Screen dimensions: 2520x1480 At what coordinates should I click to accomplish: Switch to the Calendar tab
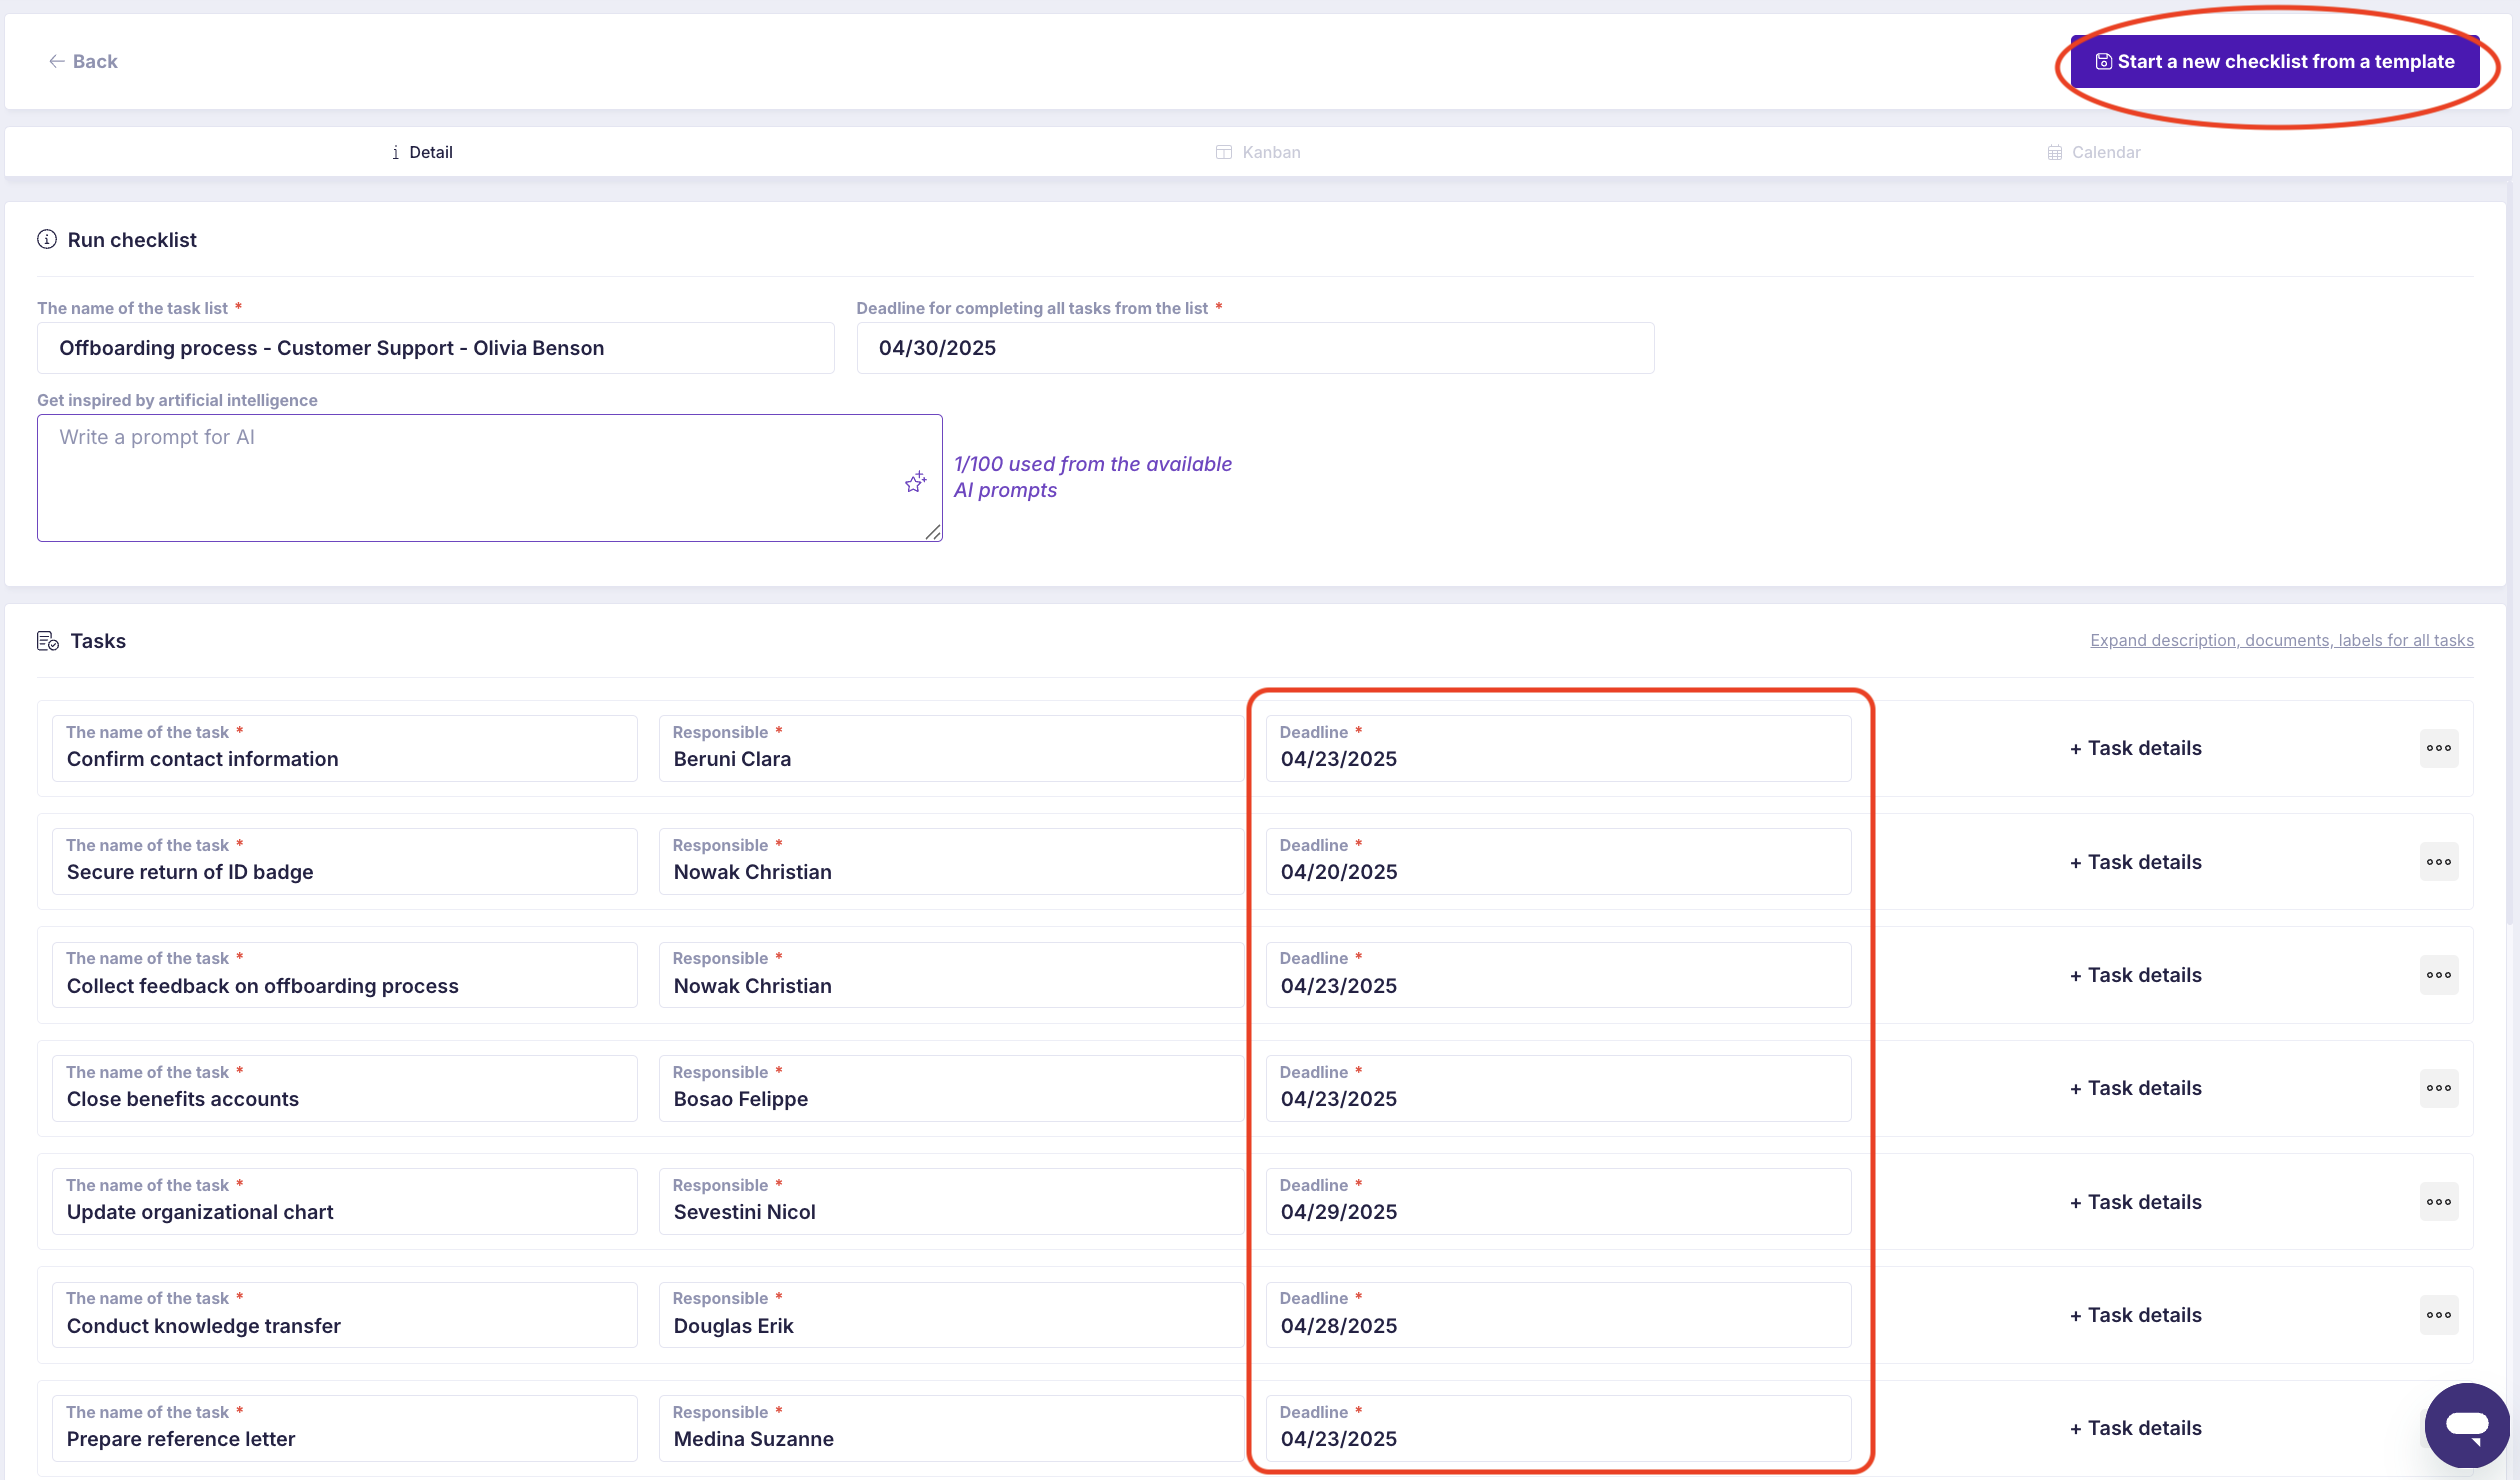pos(2094,152)
